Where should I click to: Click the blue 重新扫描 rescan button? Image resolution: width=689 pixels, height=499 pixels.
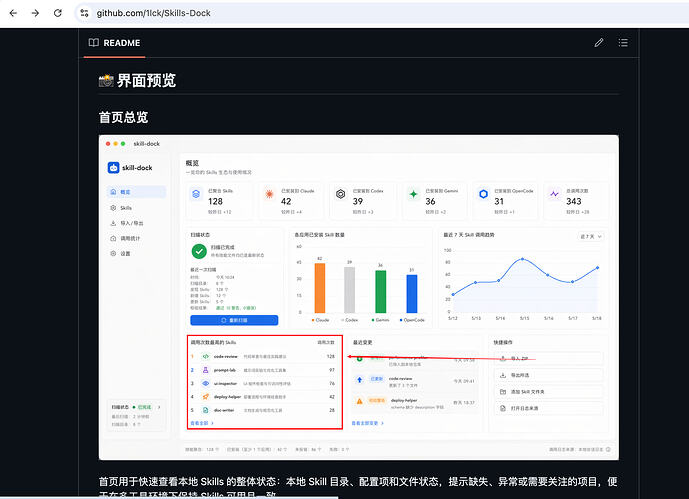click(x=234, y=320)
